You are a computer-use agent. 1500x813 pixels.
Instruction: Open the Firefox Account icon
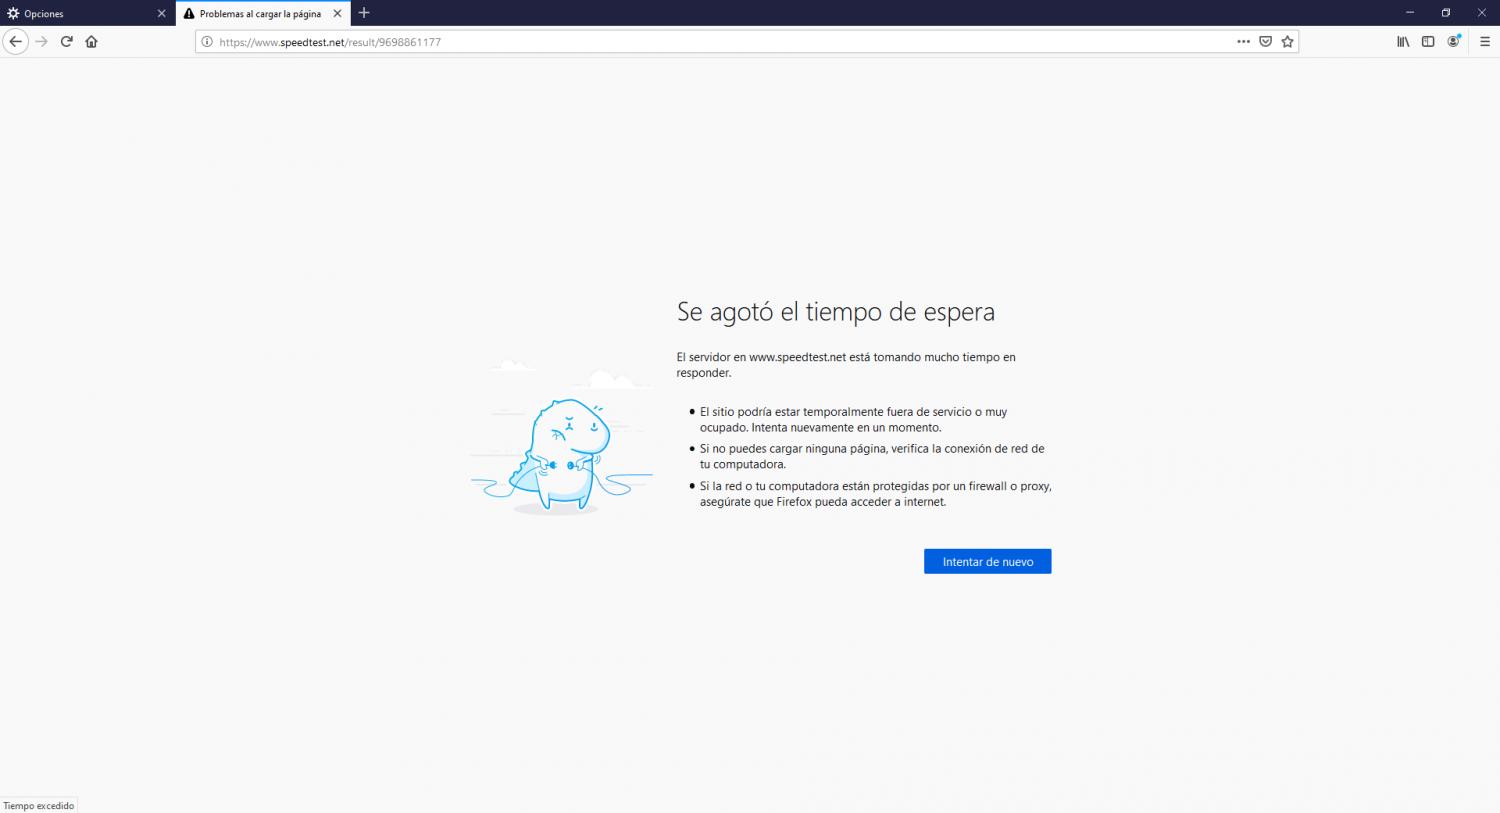(1453, 42)
